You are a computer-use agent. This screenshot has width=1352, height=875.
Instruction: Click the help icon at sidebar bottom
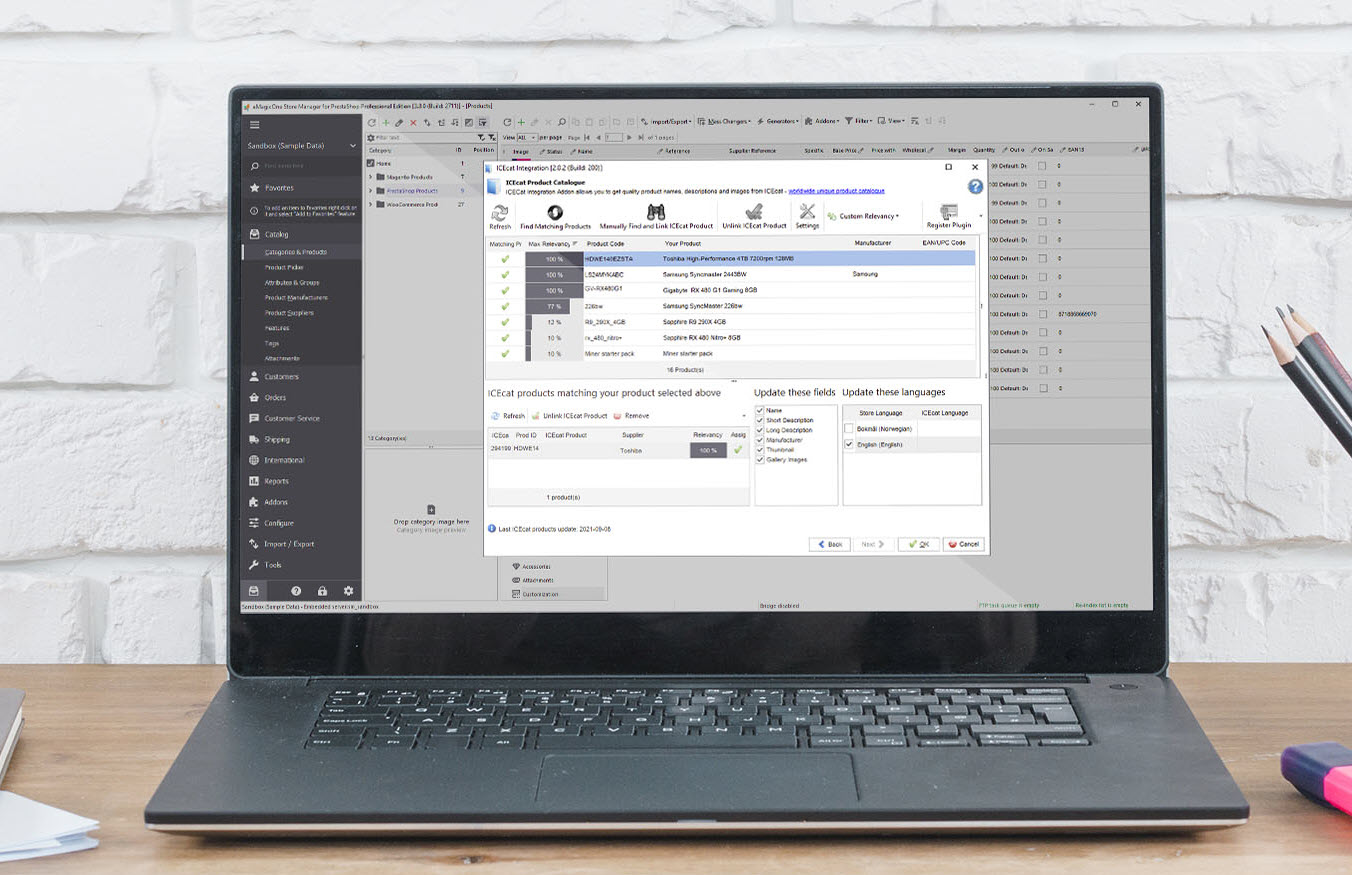[x=296, y=591]
